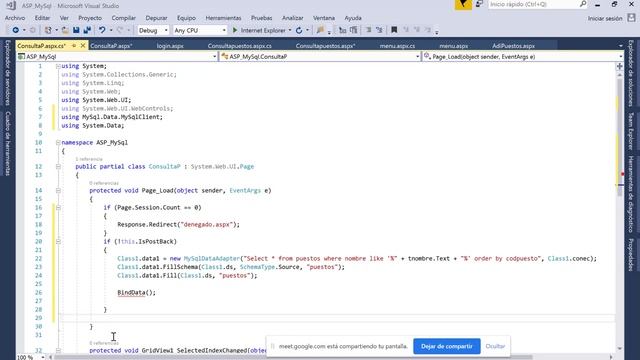The height and width of the screenshot is (360, 640).
Task: Click the Find in Files toolbar icon
Action: point(320,30)
